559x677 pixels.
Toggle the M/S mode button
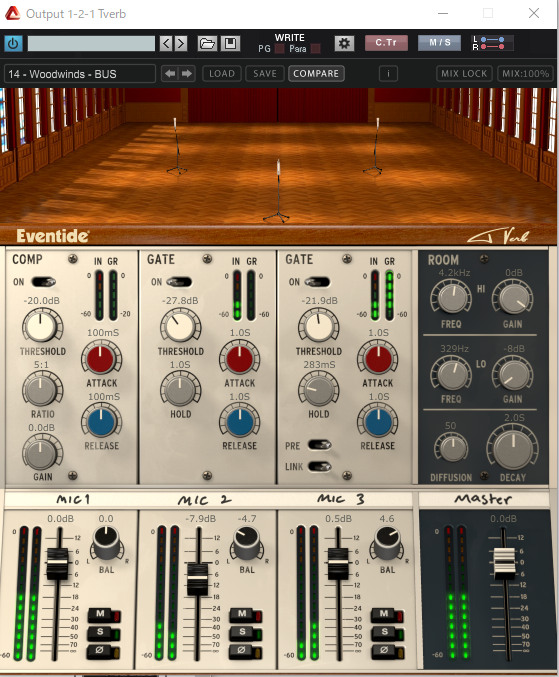tap(439, 43)
